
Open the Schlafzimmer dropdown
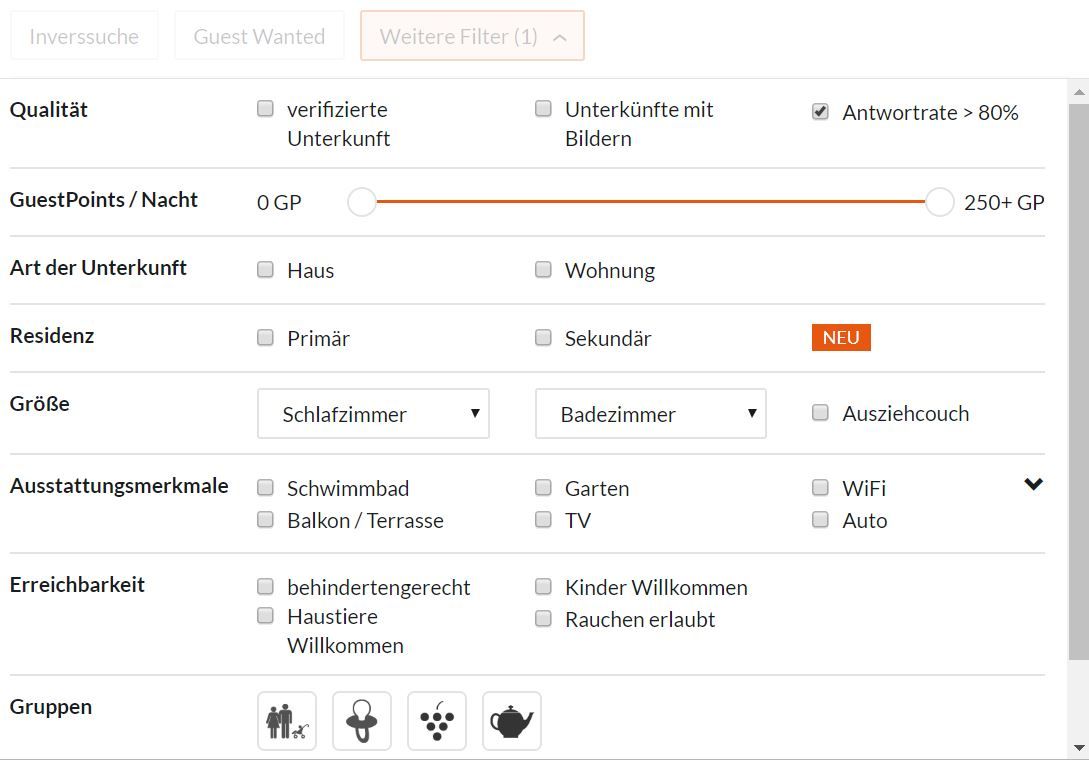374,414
